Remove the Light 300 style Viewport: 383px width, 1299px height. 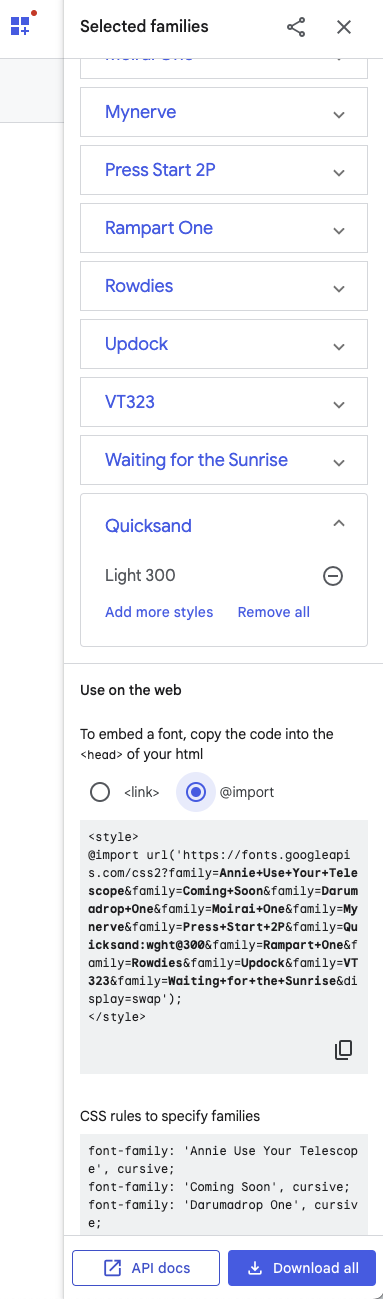pos(333,576)
